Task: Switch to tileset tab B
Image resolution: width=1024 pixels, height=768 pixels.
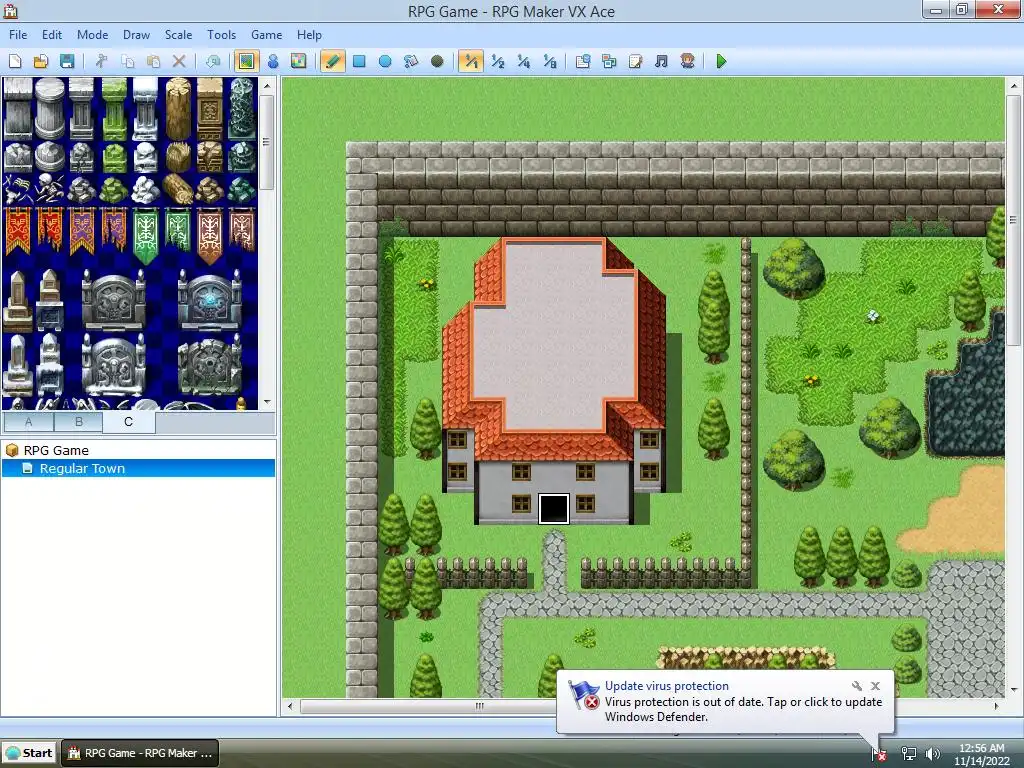Action: (78, 422)
